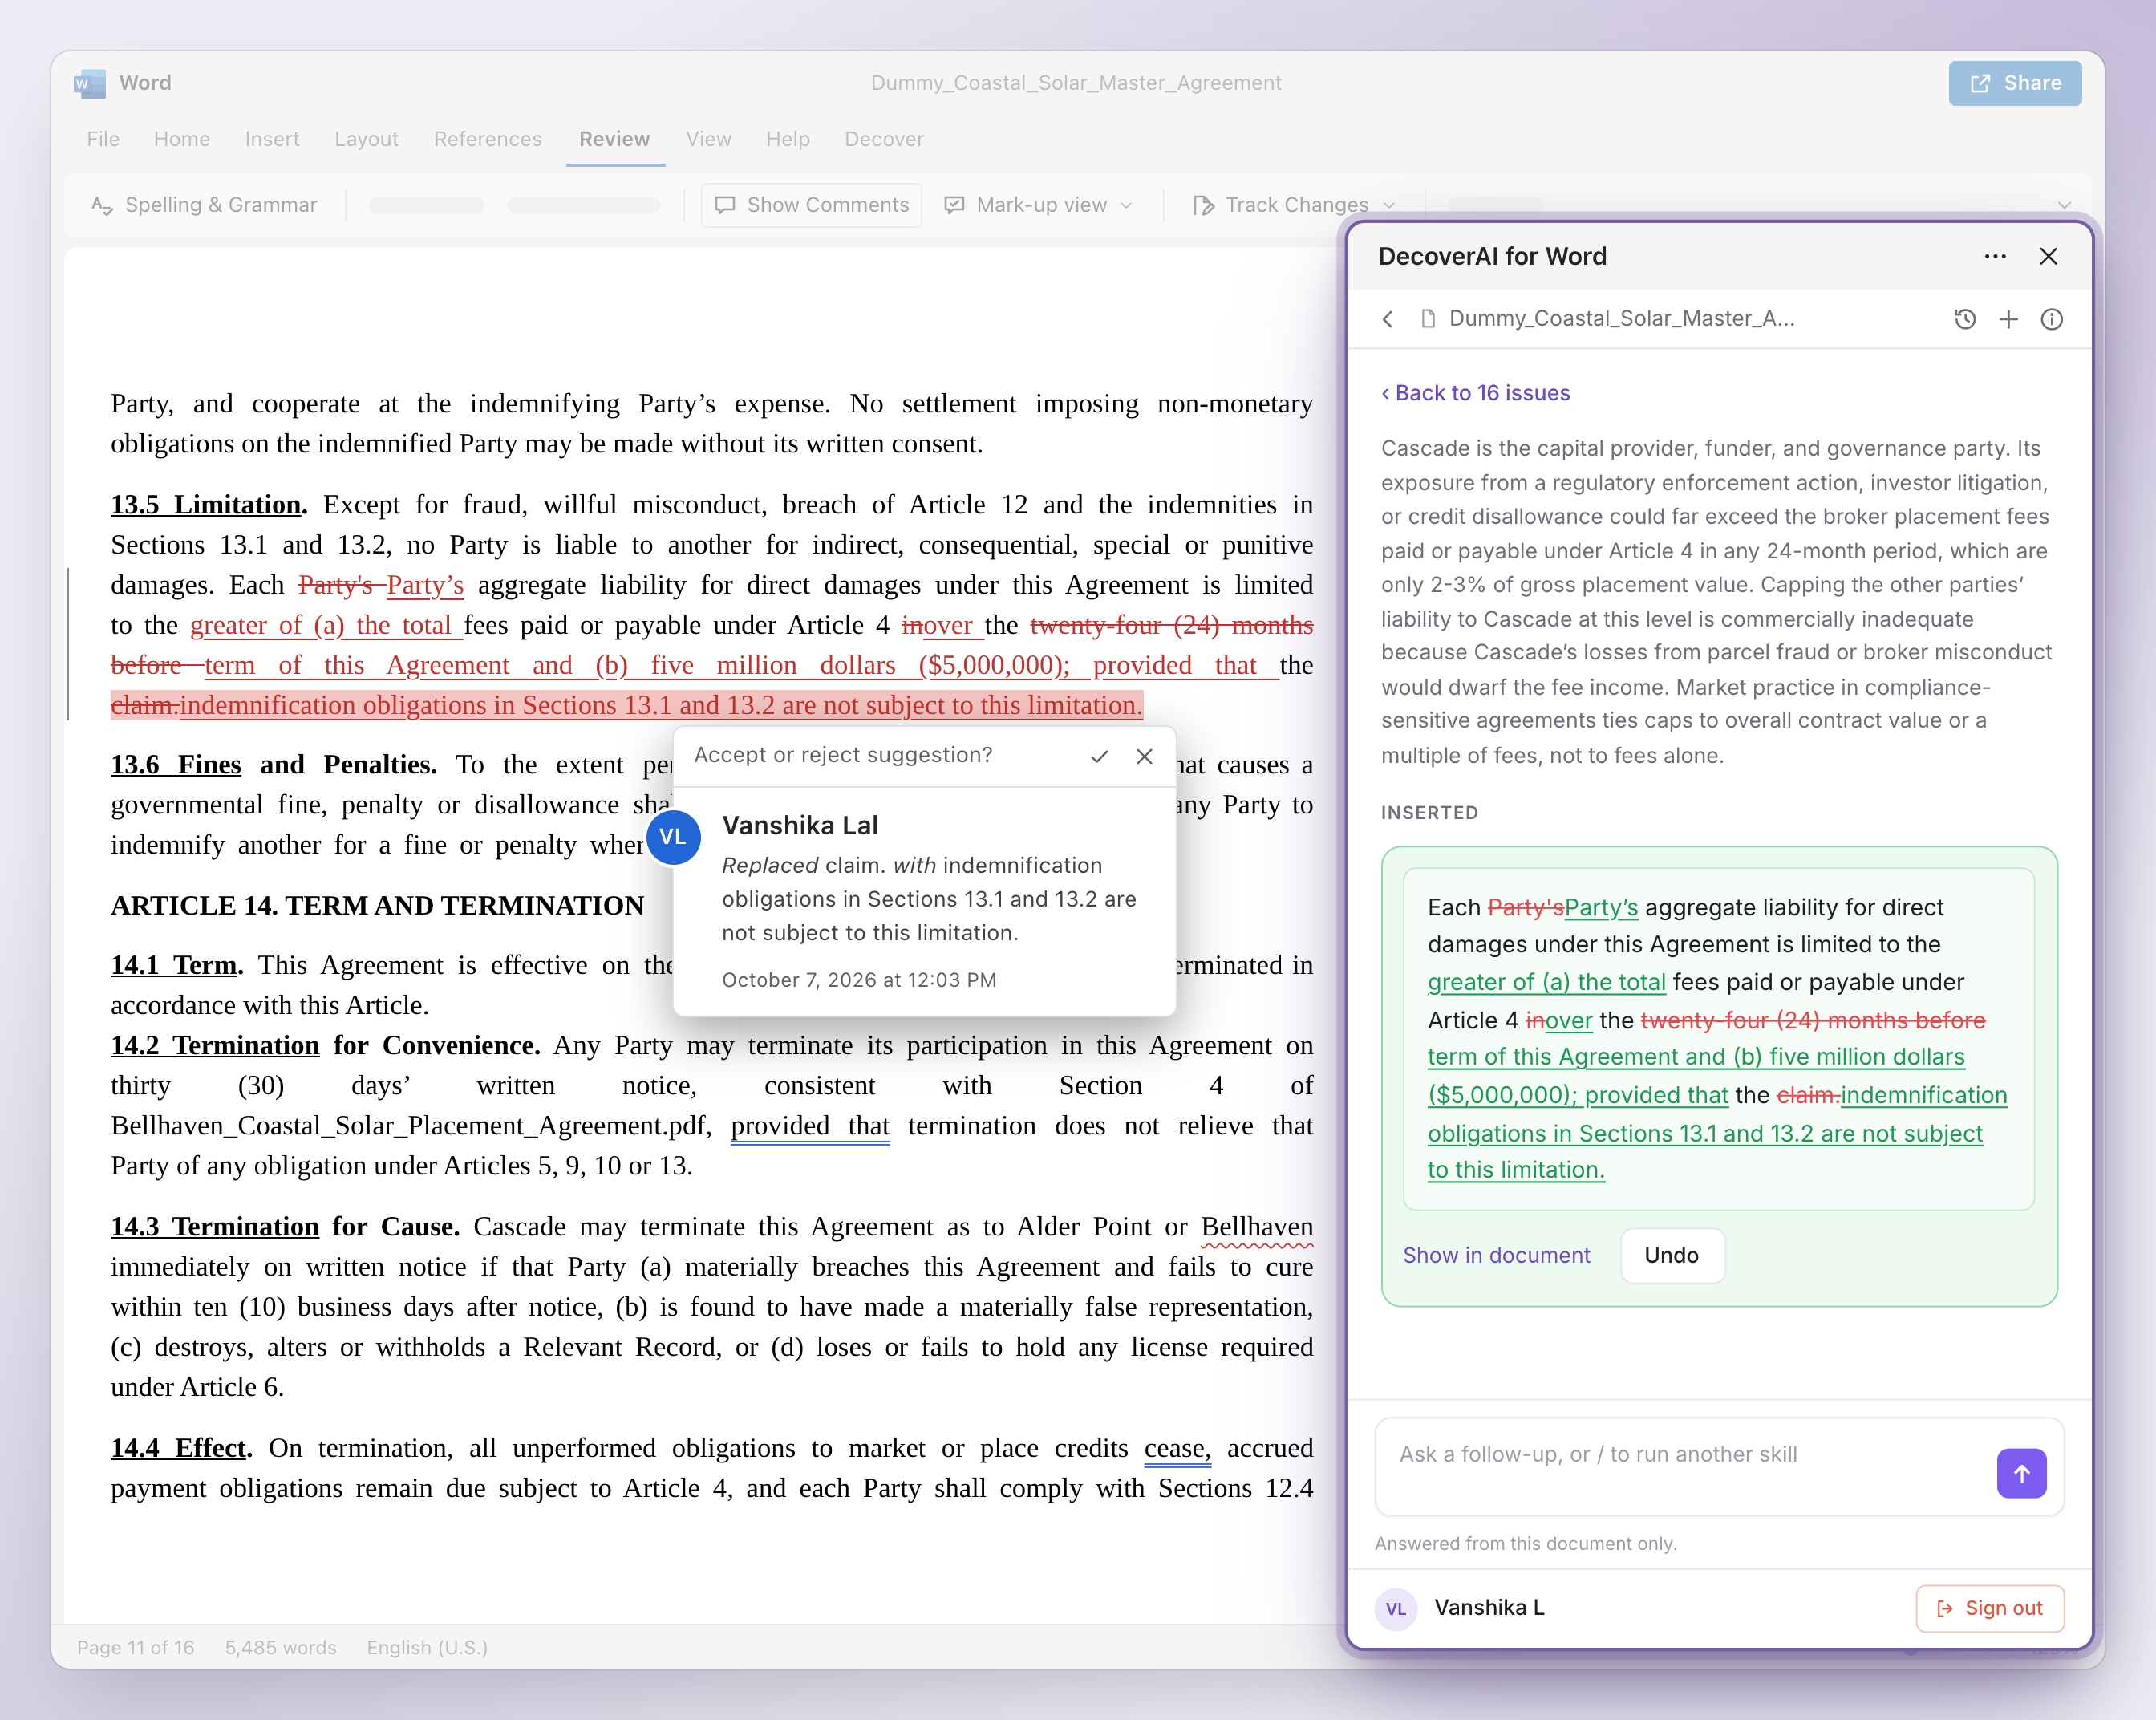
Task: Click Back to 16 issues link
Action: (1476, 393)
